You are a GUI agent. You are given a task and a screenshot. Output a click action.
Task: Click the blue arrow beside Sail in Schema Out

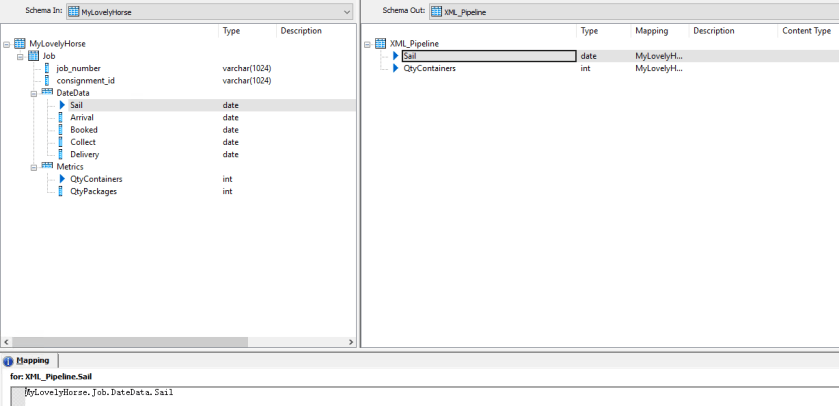click(x=395, y=56)
